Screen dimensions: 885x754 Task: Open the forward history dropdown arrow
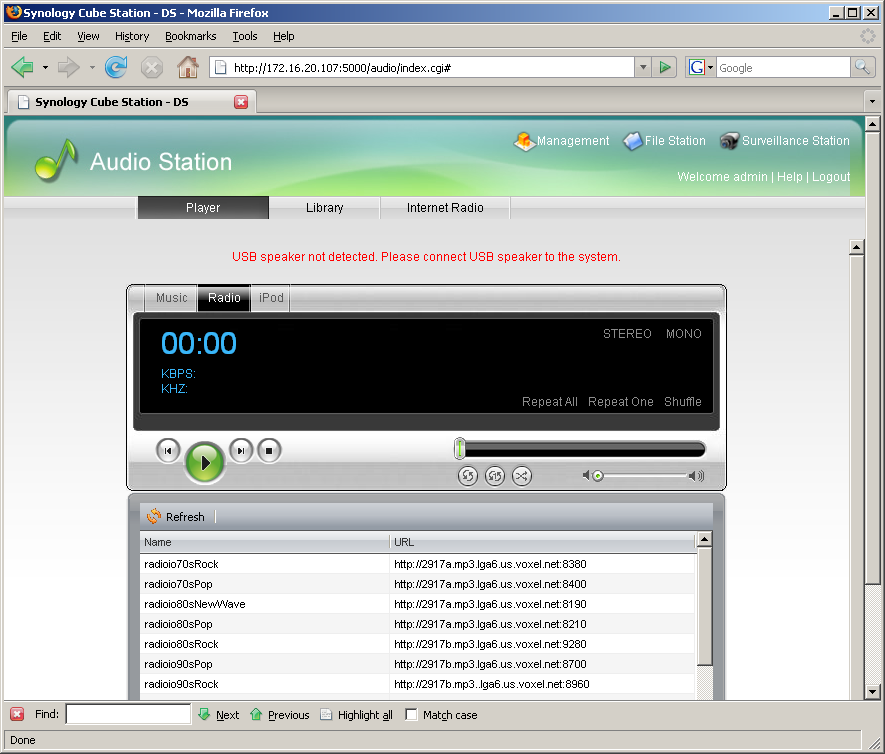coord(92,68)
